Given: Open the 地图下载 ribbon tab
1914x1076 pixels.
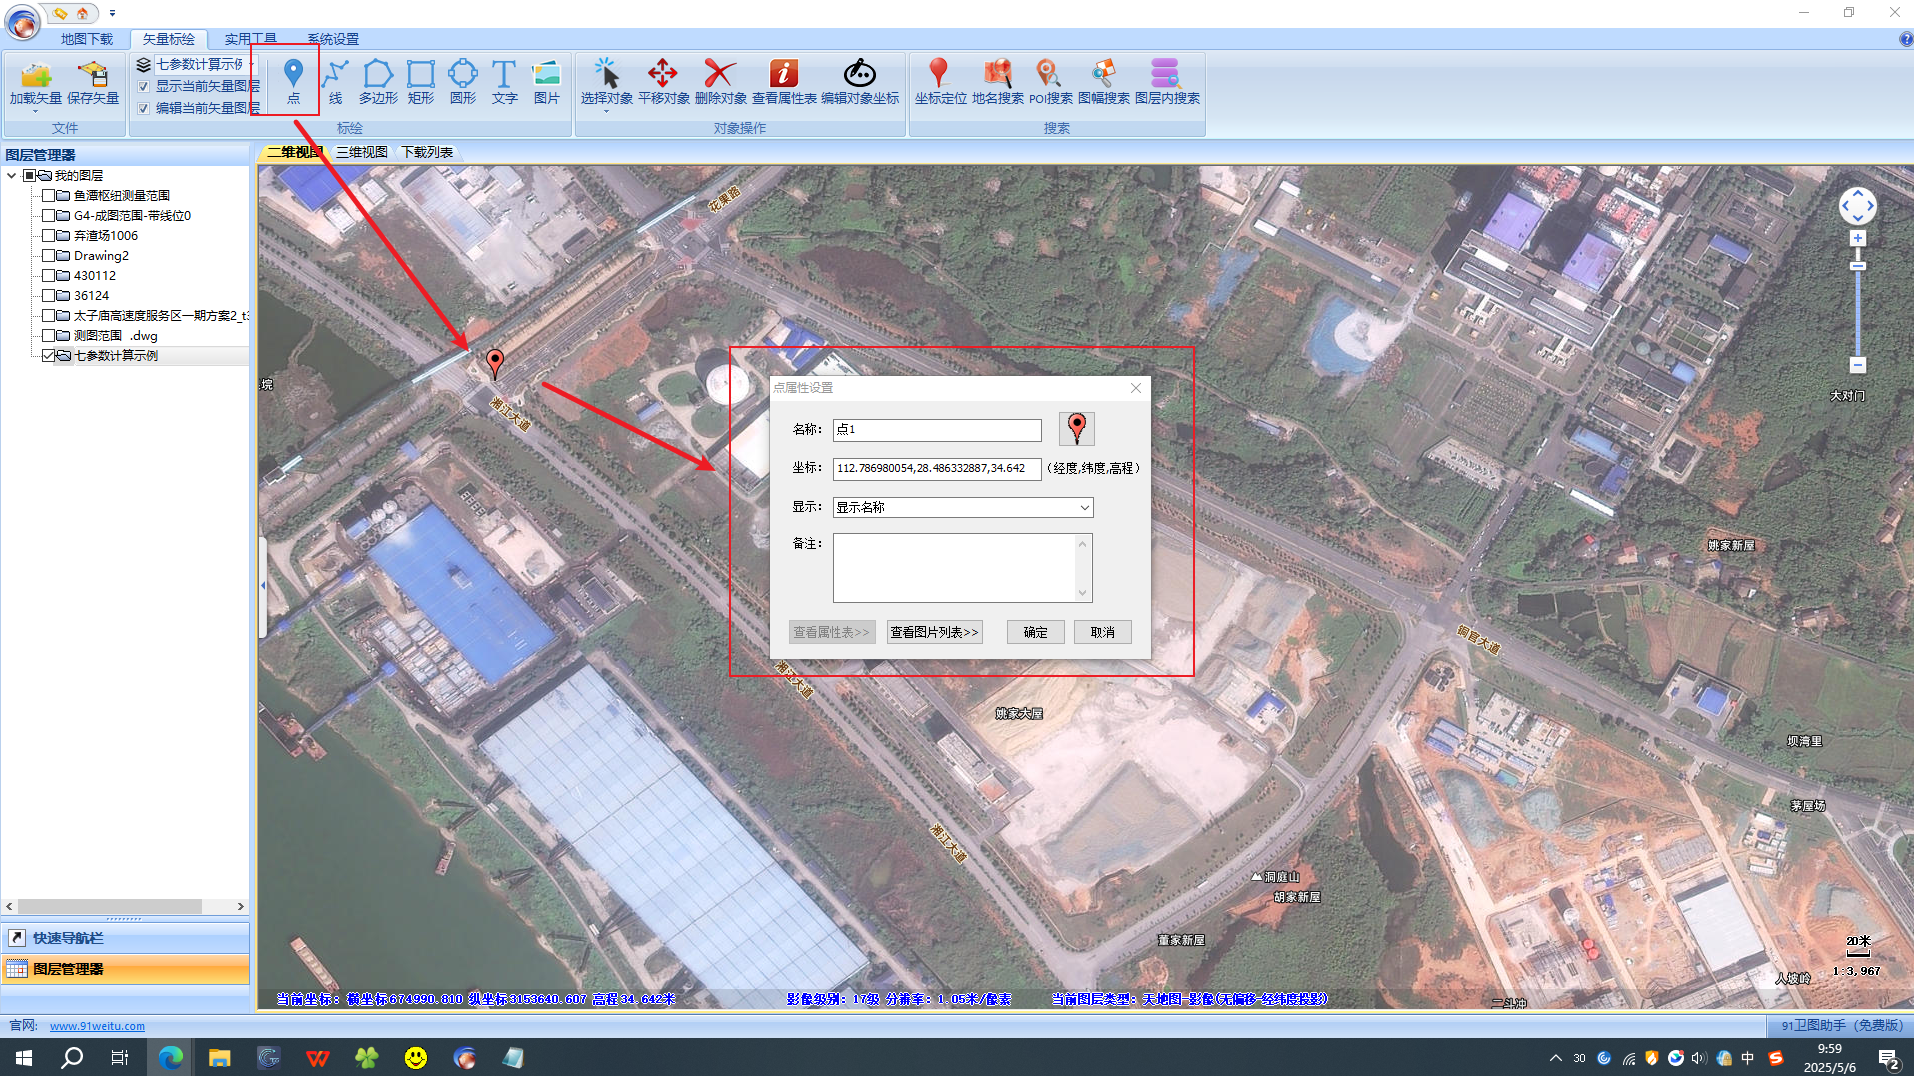Looking at the screenshot, I should 87,39.
